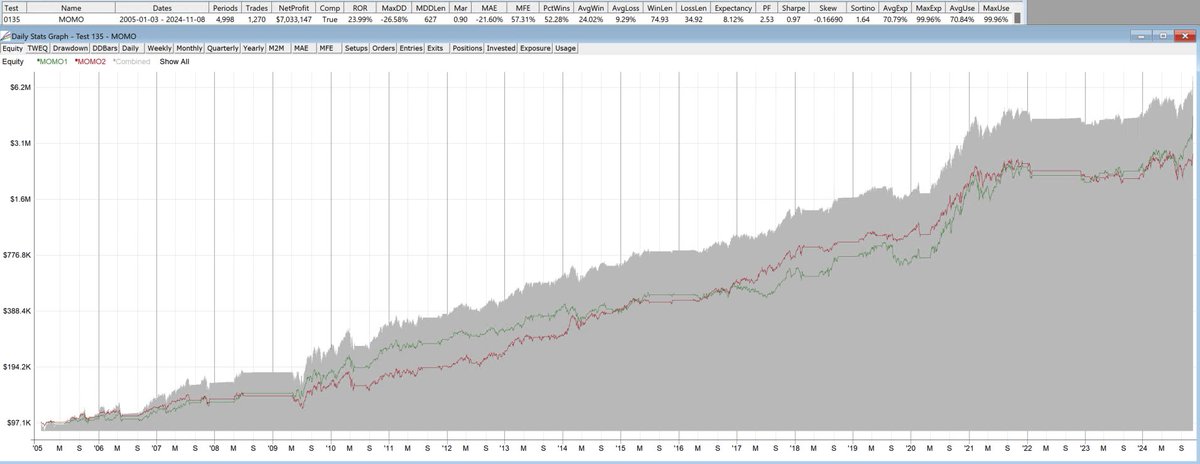Screen dimensions: 1200x464
Task: Click the LossLen column header
Action: point(695,8)
